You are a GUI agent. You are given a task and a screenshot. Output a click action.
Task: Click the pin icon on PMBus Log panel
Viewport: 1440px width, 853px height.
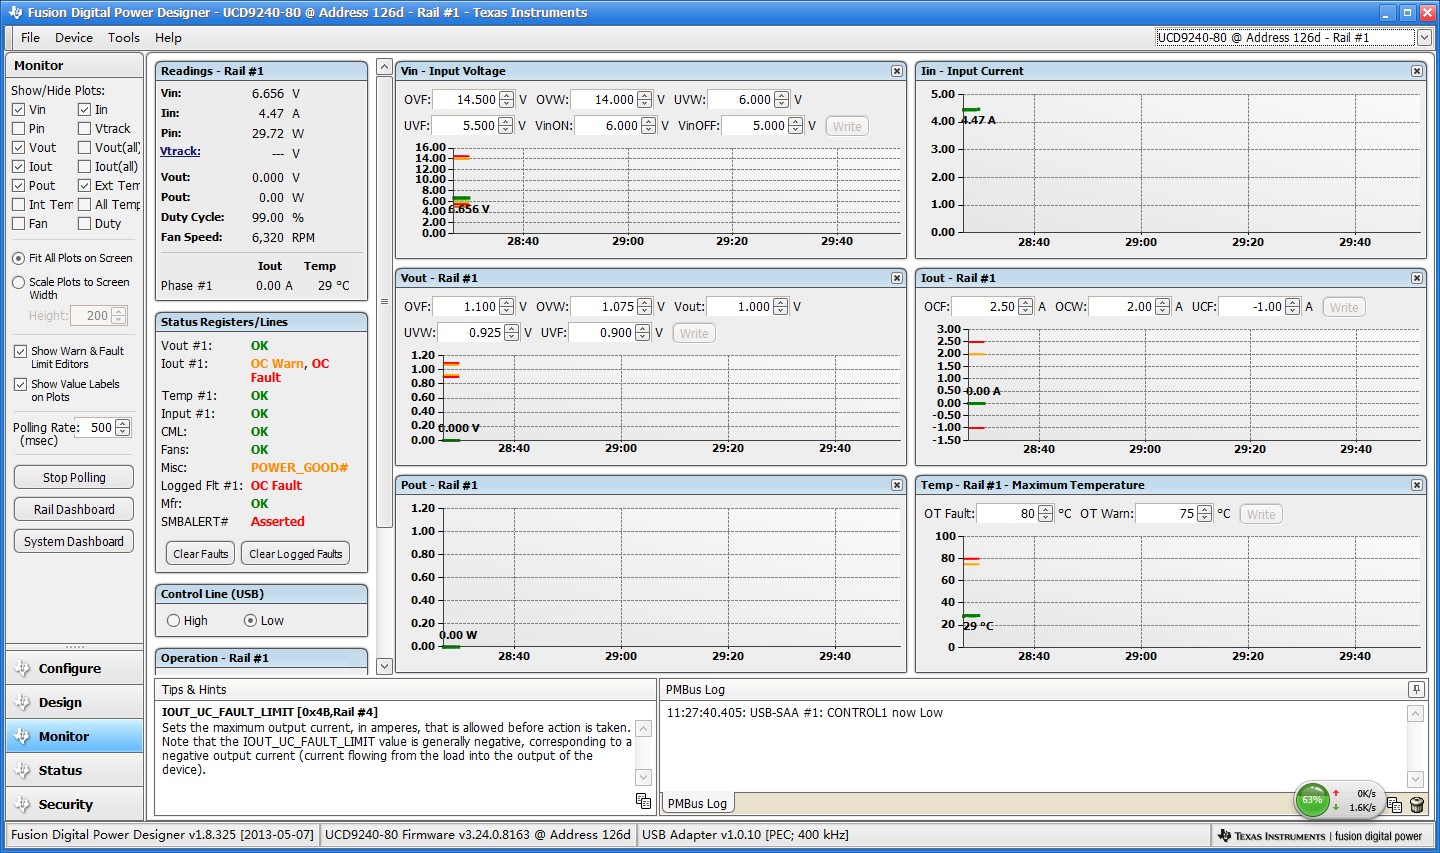(1416, 689)
